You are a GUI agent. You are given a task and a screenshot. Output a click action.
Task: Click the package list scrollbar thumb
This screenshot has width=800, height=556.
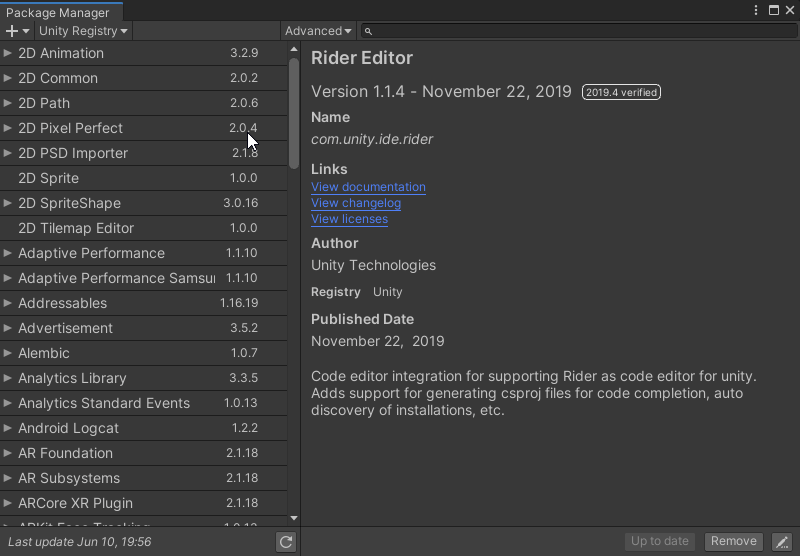pos(294,112)
